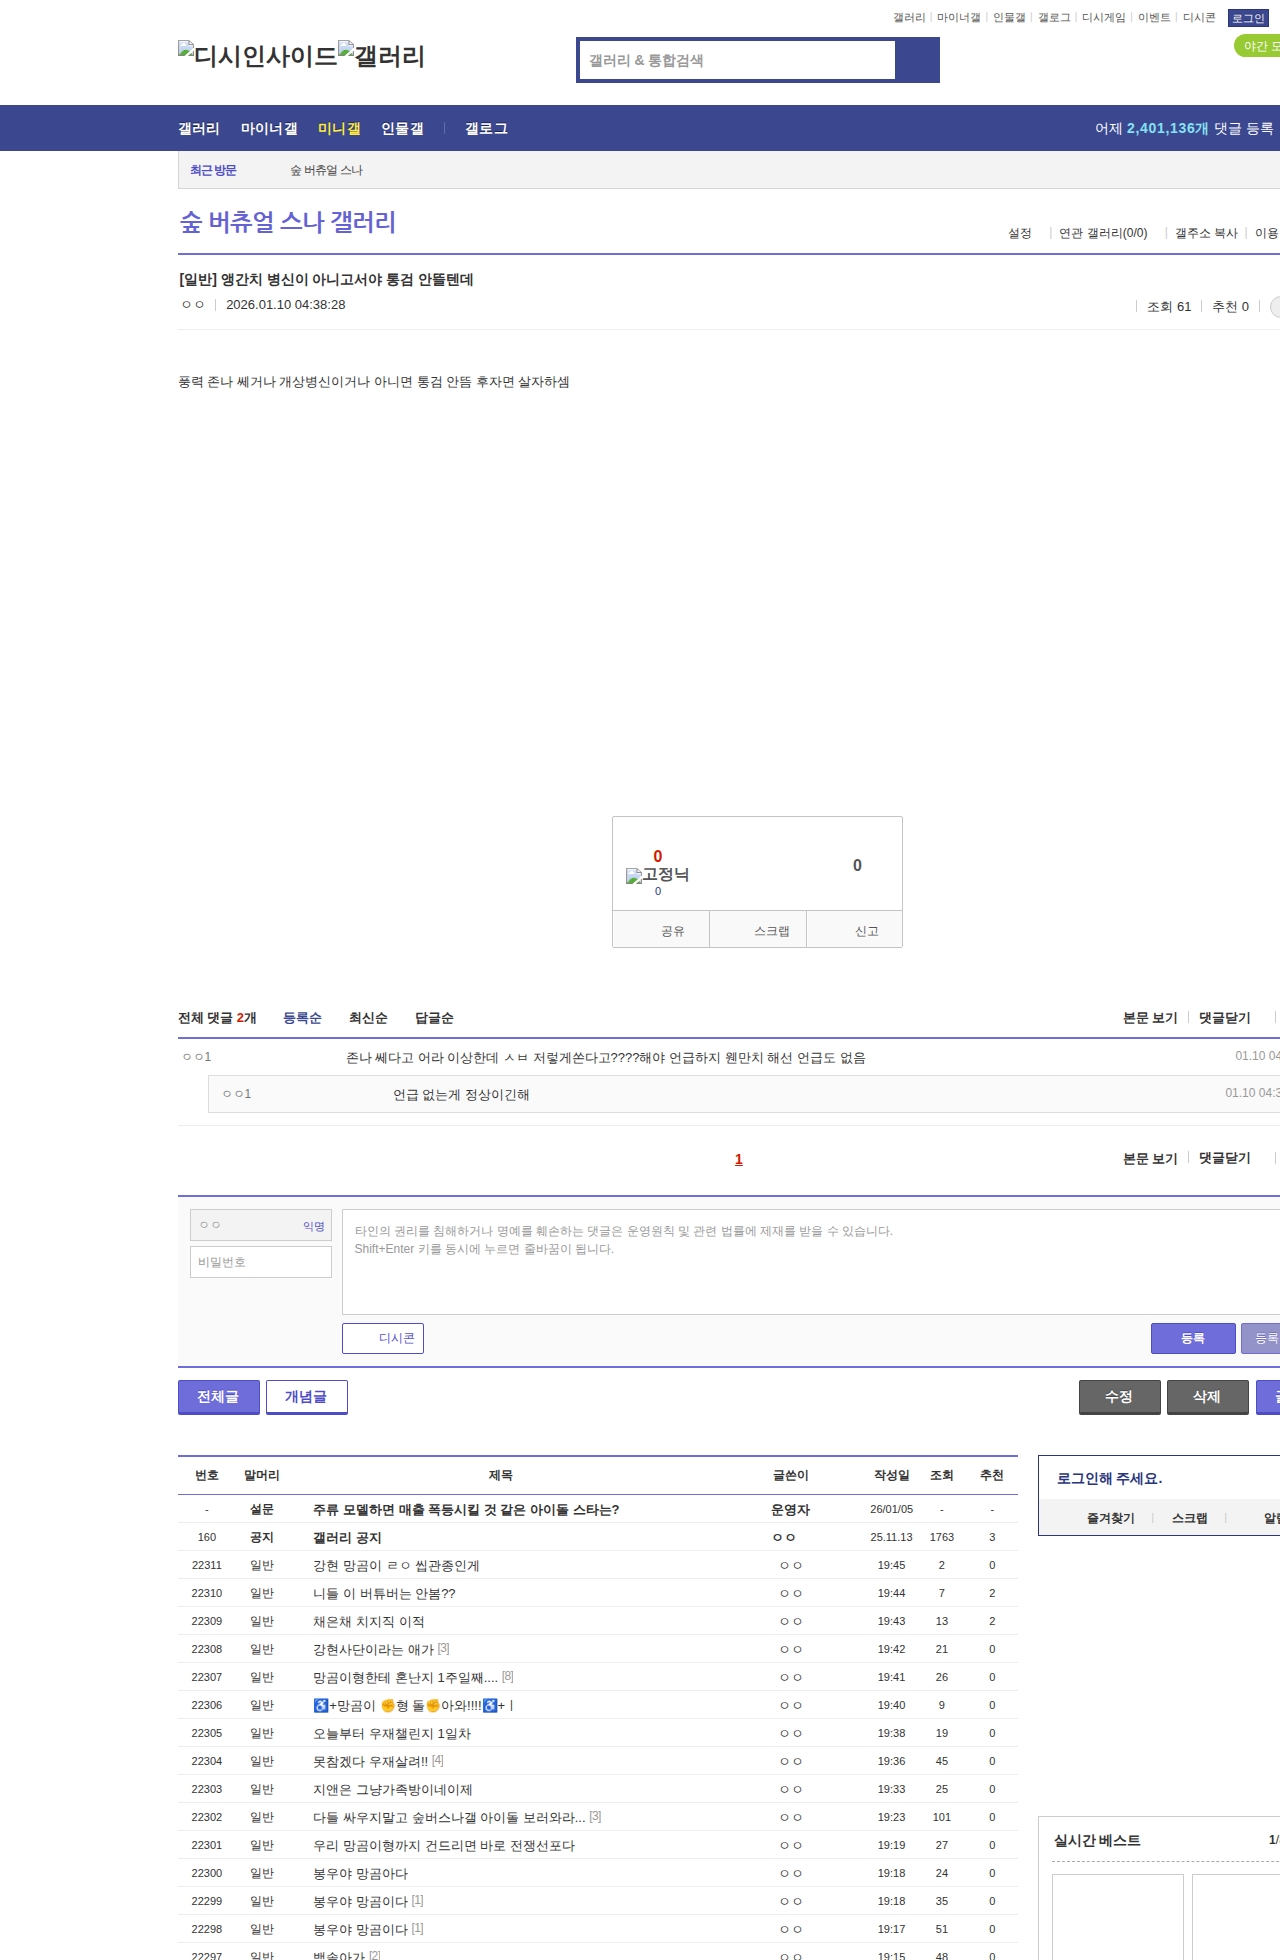Open the 디시콘 emoticon picker

coord(383,1338)
